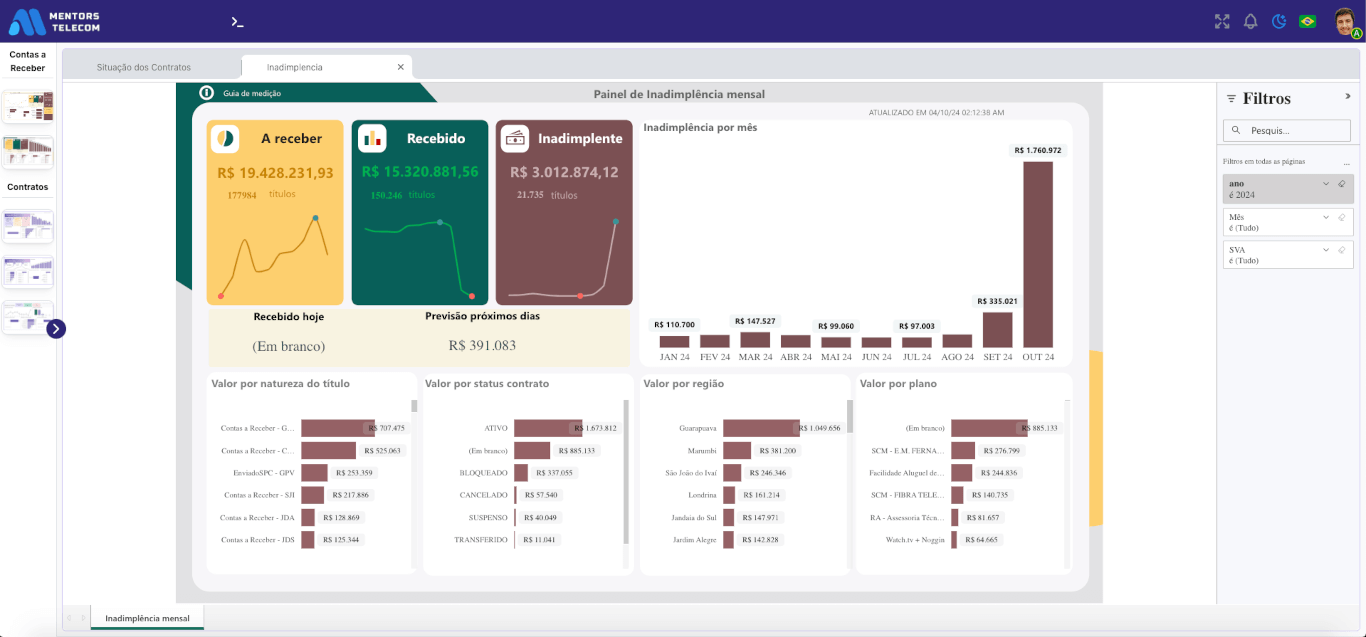Screen dimensions: 1366x637
Task: Enter fullscreen with the expand arrows icon
Action: pyautogui.click(x=1222, y=21)
